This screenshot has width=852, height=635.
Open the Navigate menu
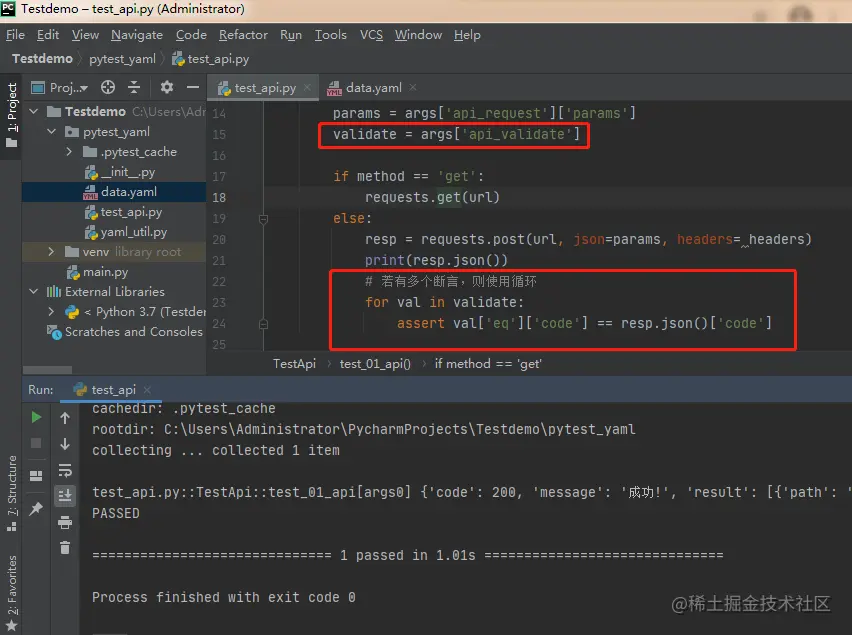point(137,35)
